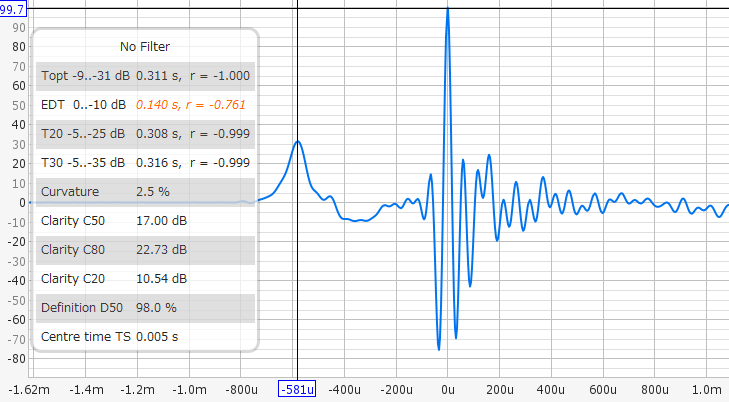Click the 99.7 cursor value box
This screenshot has height=402, width=729.
click(x=13, y=8)
